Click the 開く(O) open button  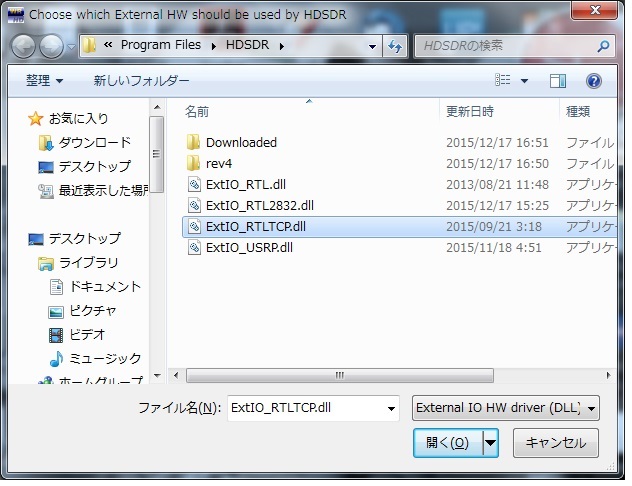448,443
